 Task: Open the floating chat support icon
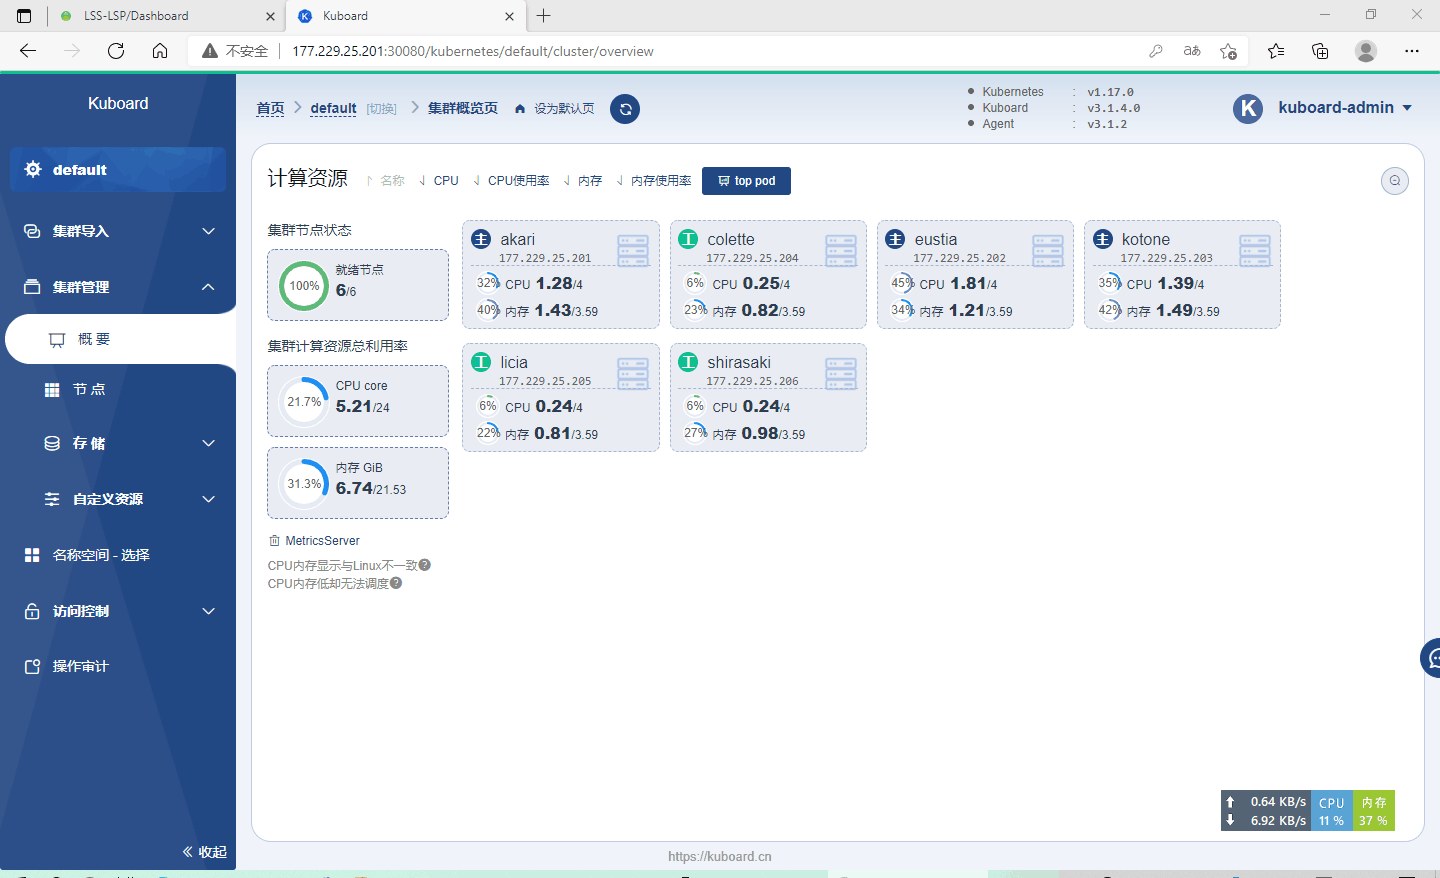point(1431,658)
